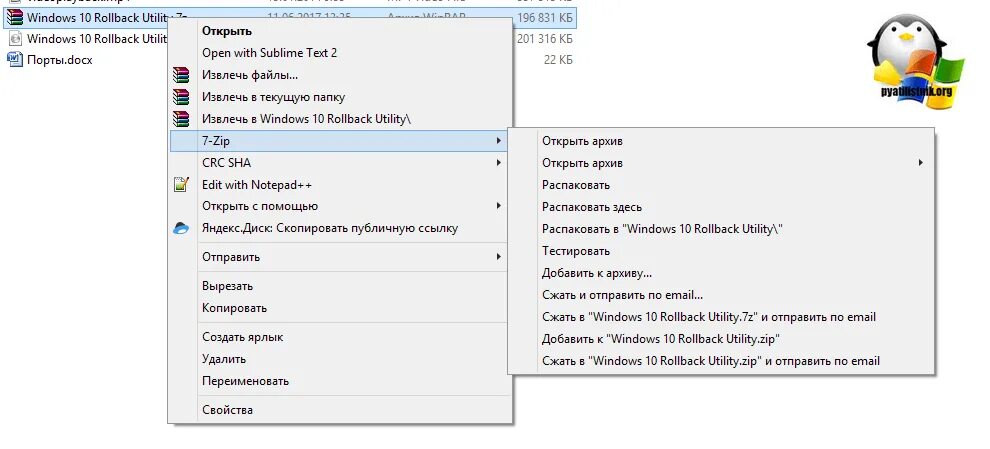Expand the second "Открыть архив" submenu arrow
990x449 pixels.
tap(921, 163)
